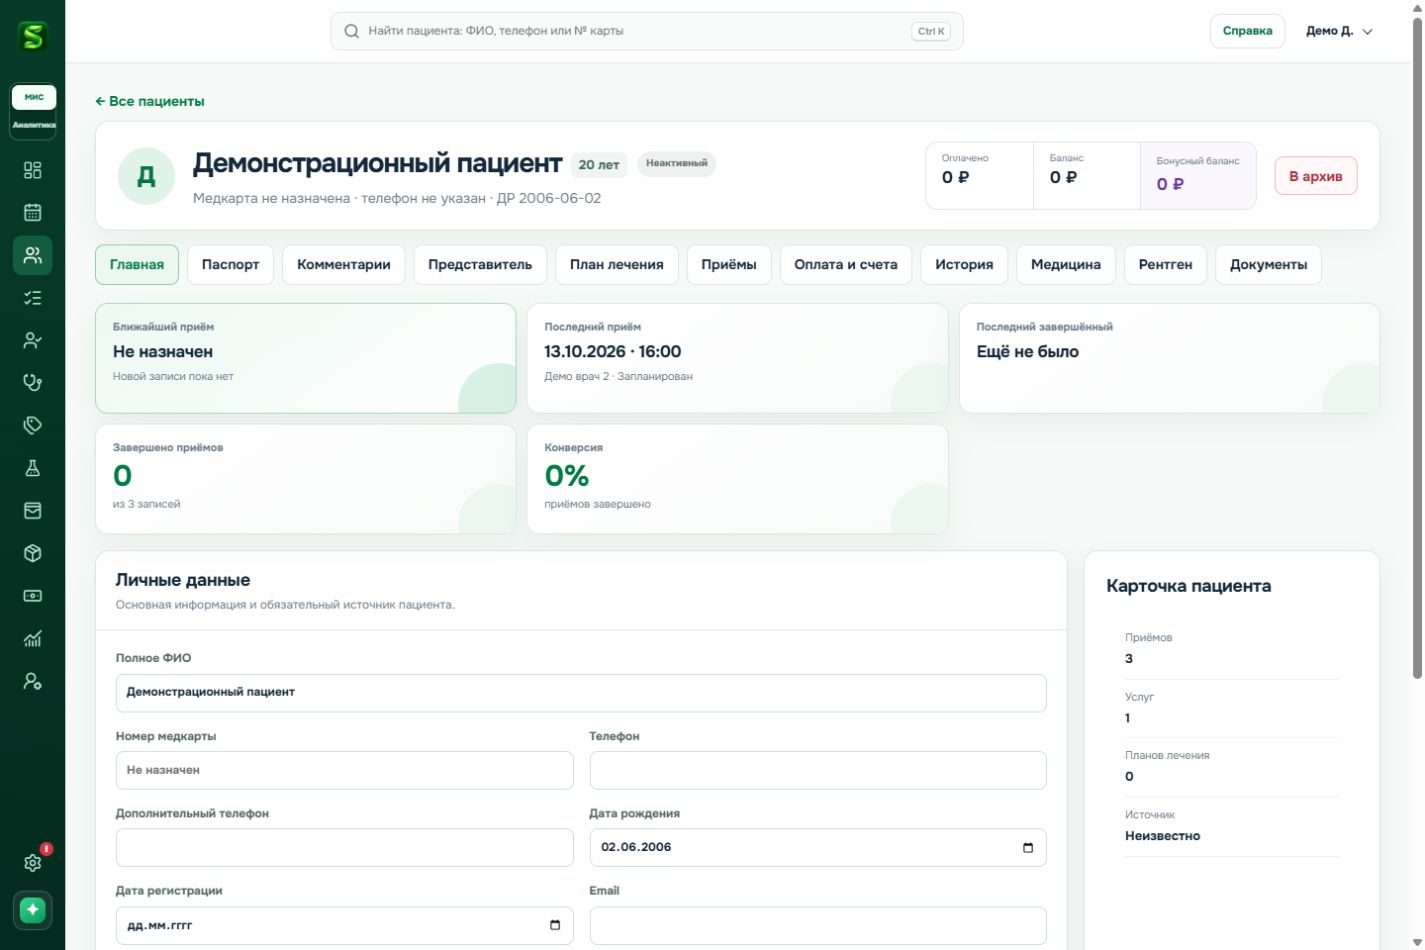This screenshot has width=1425, height=950.
Task: Click the patient search field
Action: coord(646,31)
